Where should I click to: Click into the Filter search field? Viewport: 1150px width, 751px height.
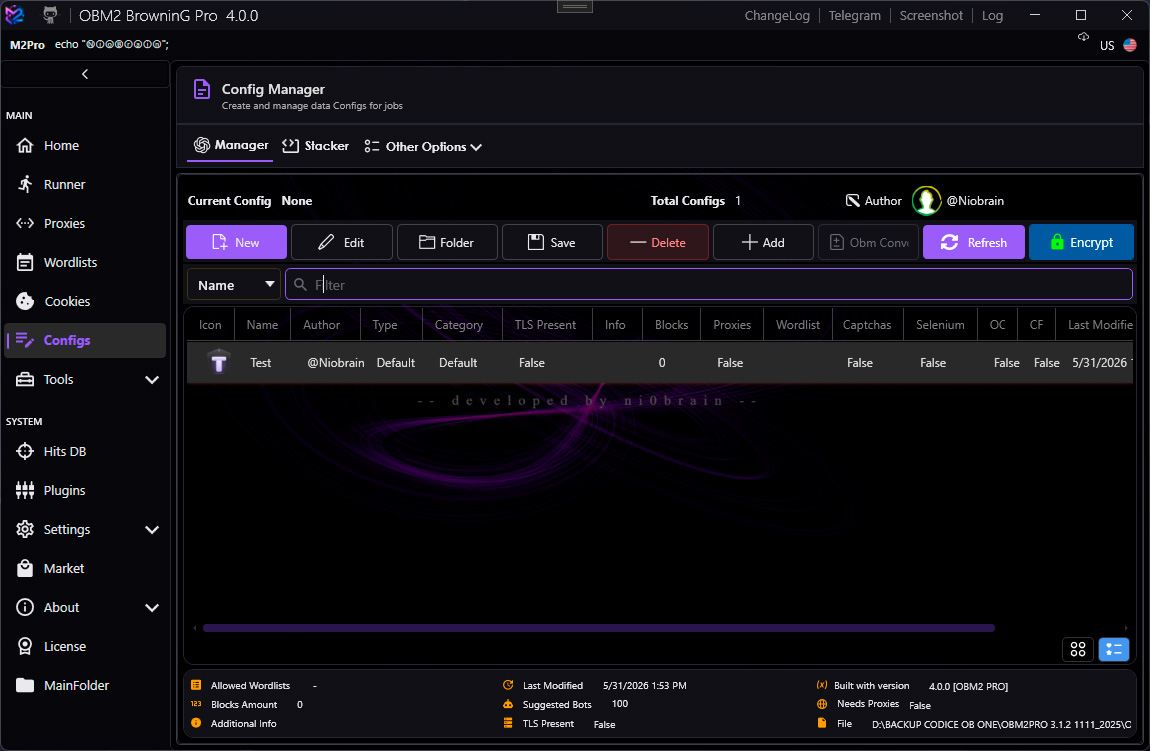tap(708, 285)
